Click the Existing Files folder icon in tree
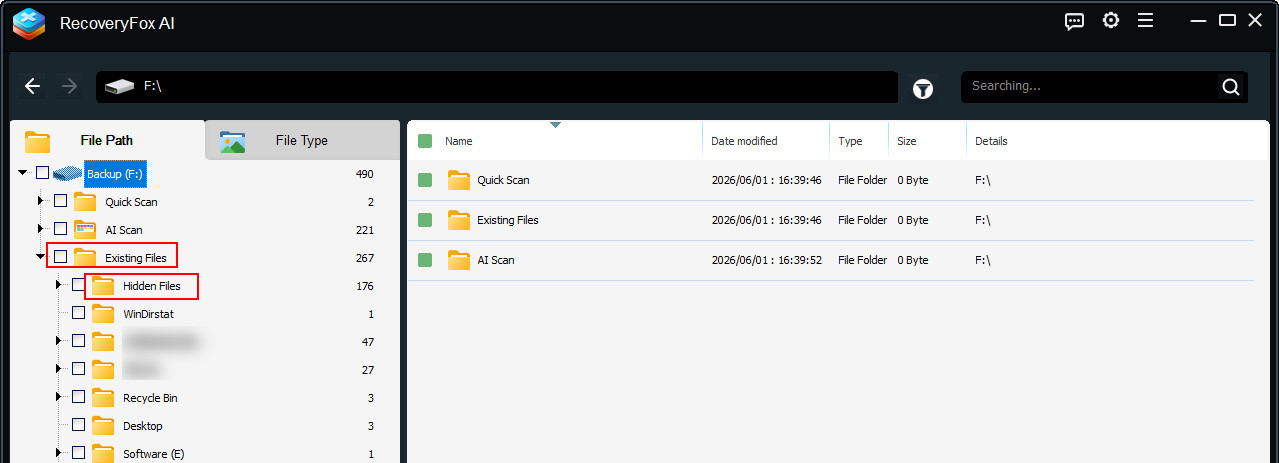1279x463 pixels. [x=85, y=257]
